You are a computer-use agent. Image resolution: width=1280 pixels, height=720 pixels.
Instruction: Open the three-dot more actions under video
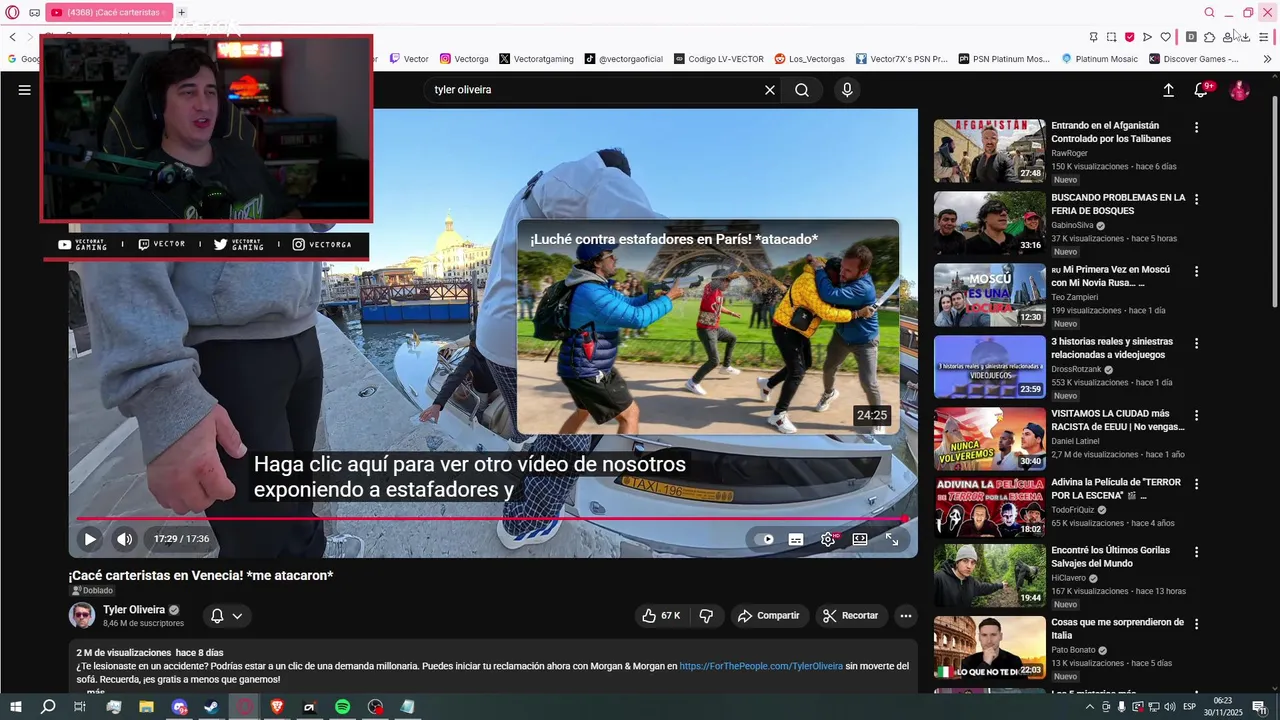tap(906, 616)
